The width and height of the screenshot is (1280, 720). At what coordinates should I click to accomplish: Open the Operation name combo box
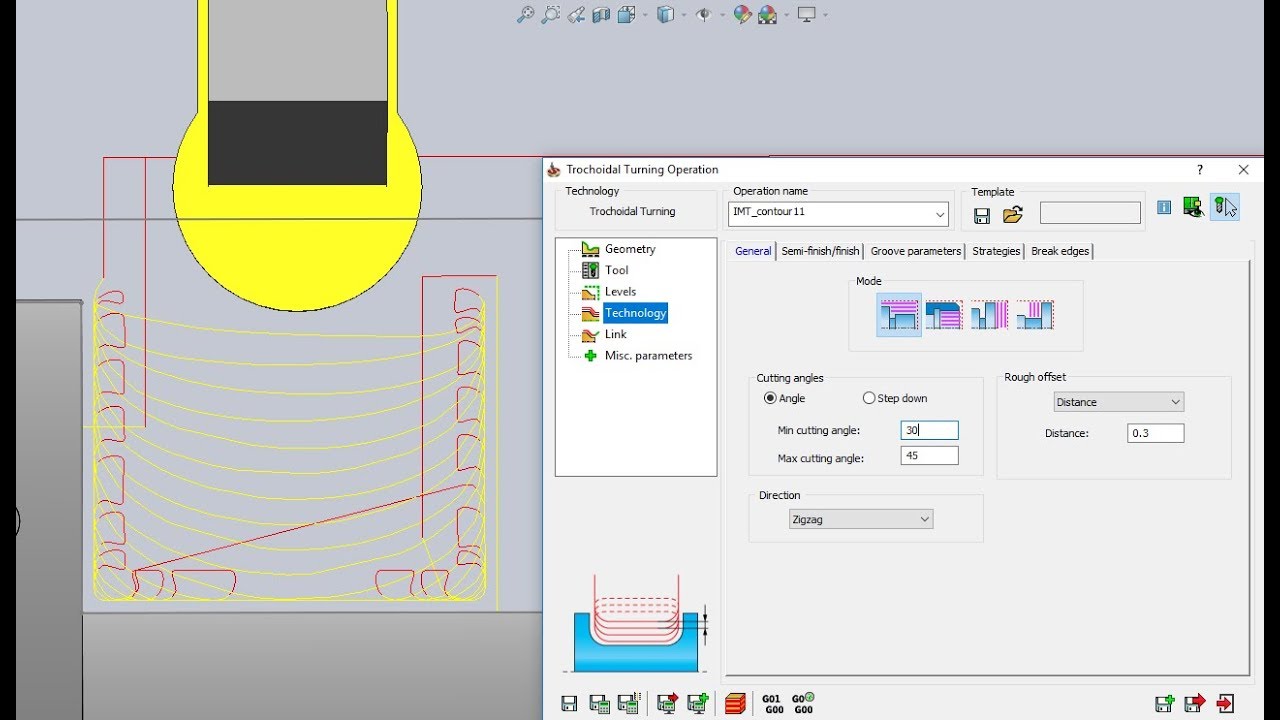(838, 213)
